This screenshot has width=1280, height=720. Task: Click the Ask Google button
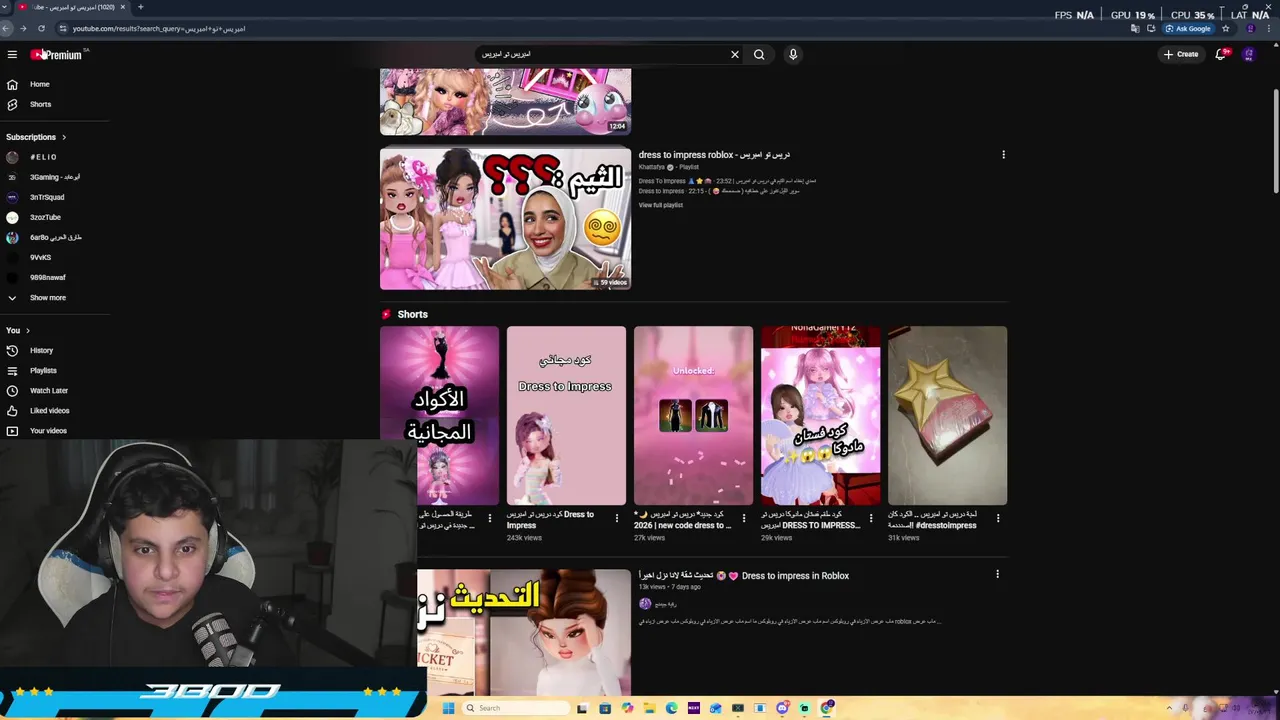1188,28
